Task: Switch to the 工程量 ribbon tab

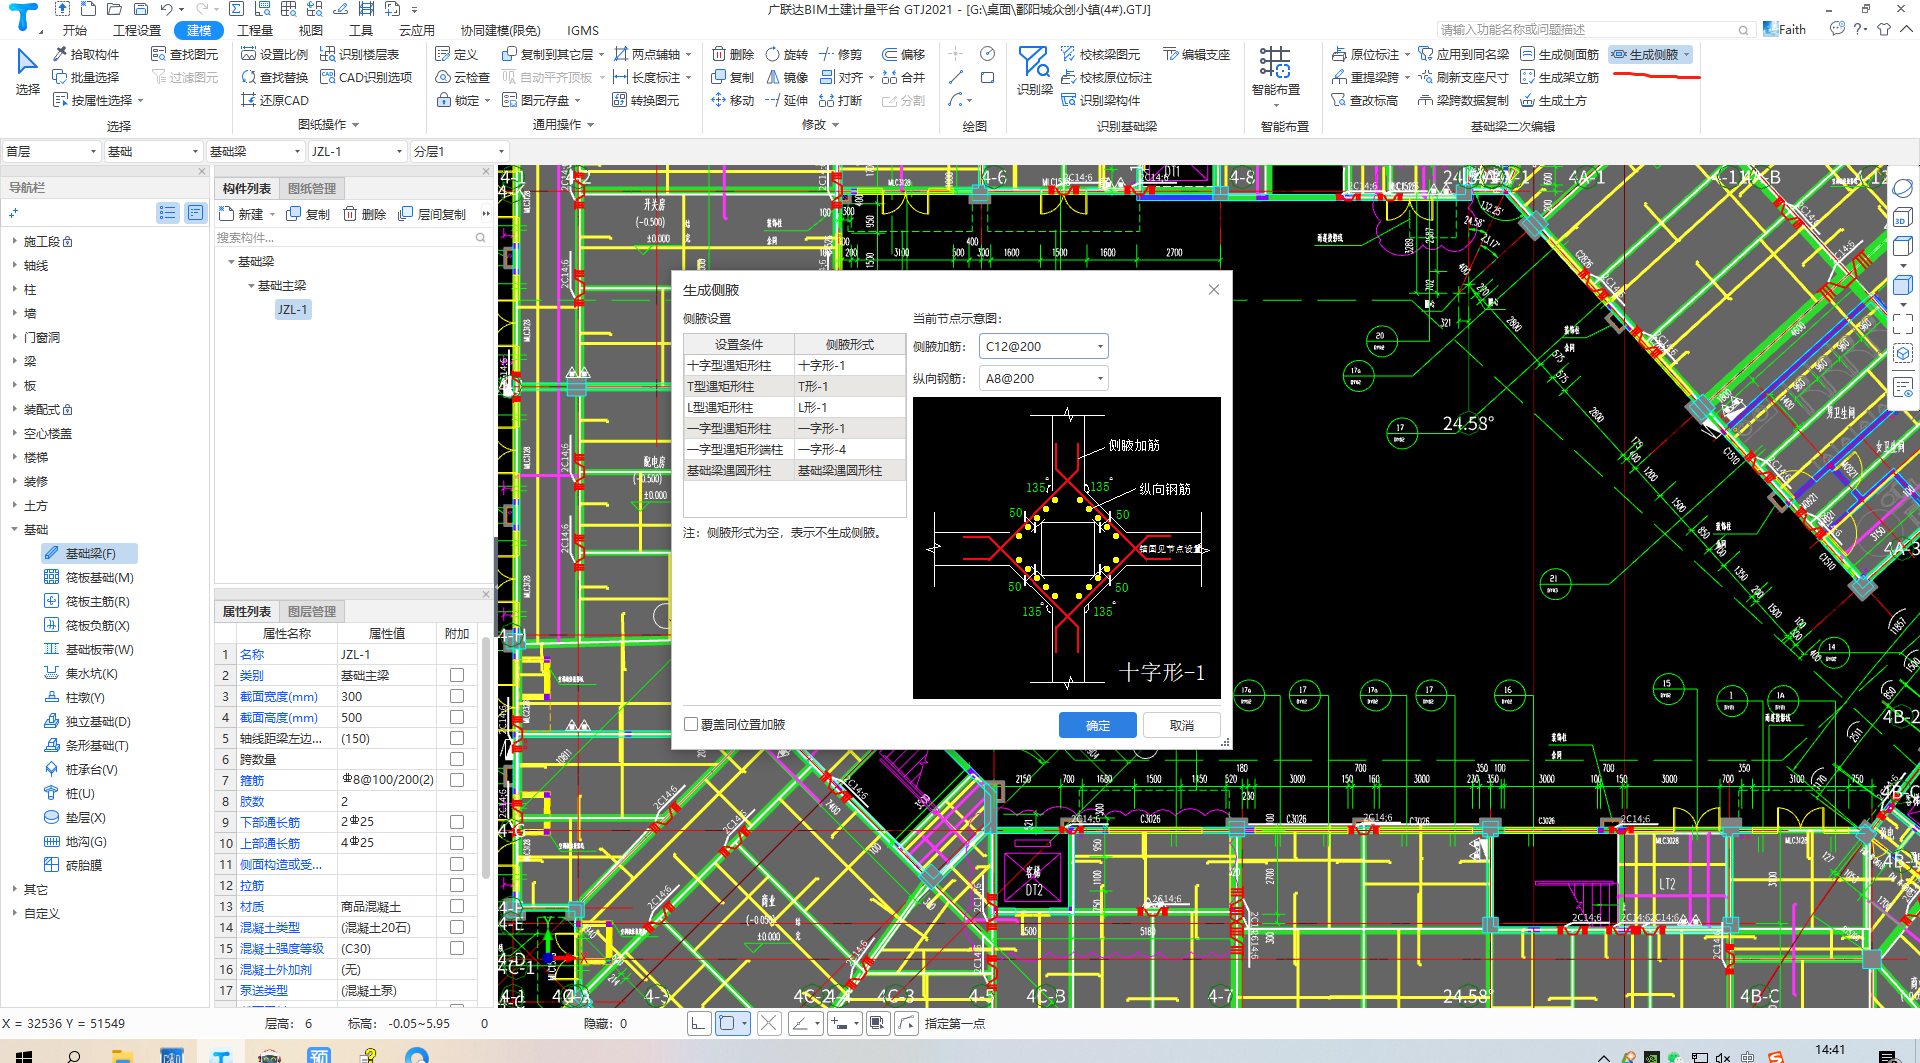Action: (x=255, y=30)
